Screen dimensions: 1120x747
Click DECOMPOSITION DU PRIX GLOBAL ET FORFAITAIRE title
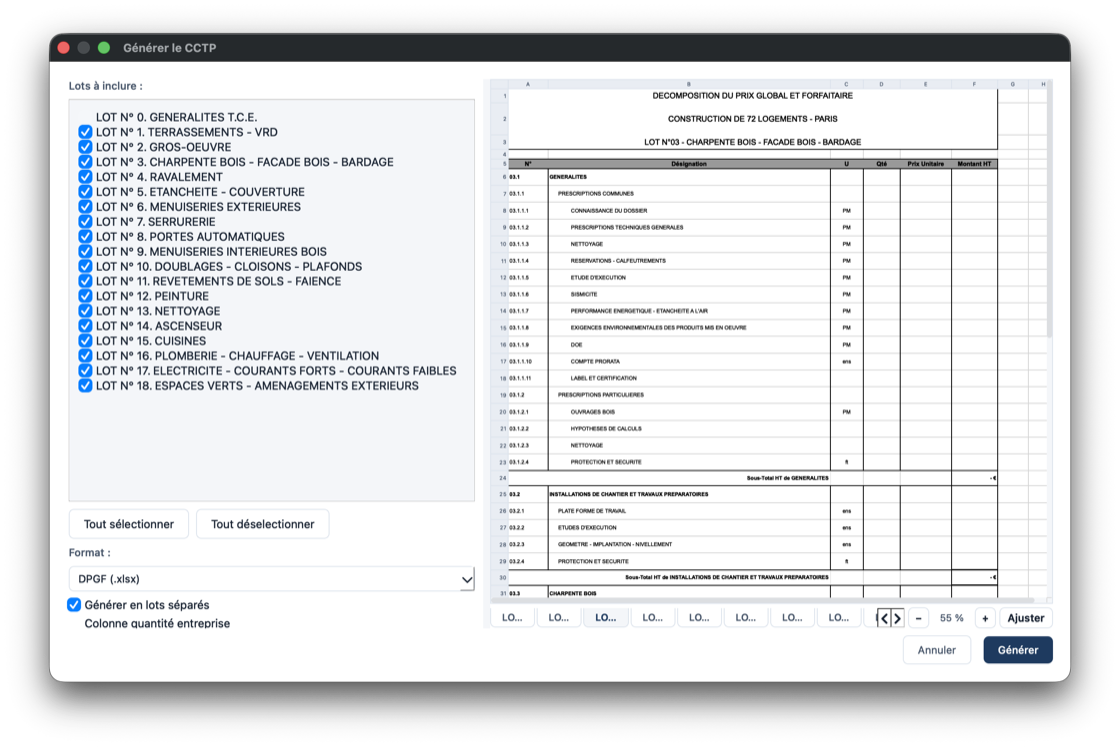click(x=752, y=96)
